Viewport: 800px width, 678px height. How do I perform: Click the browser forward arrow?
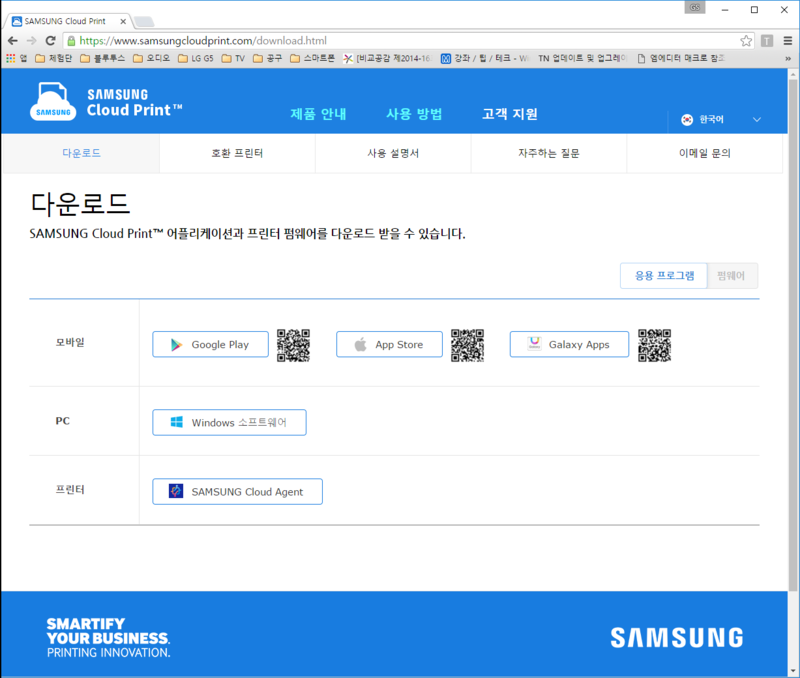(32, 41)
